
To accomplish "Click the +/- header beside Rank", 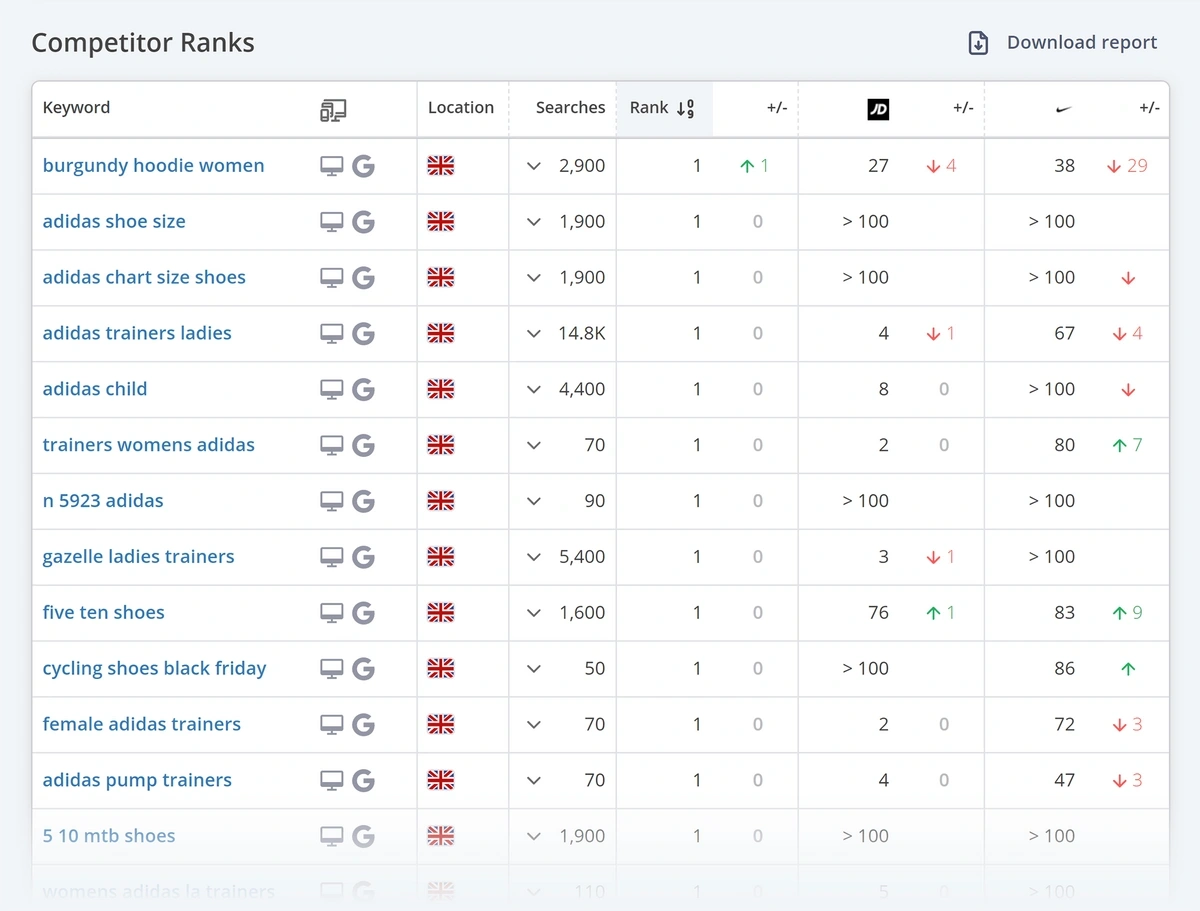I will coord(777,108).
